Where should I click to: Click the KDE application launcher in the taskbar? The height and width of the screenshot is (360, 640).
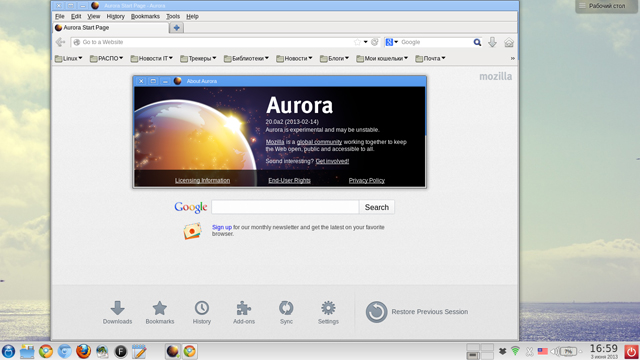pos(9,351)
